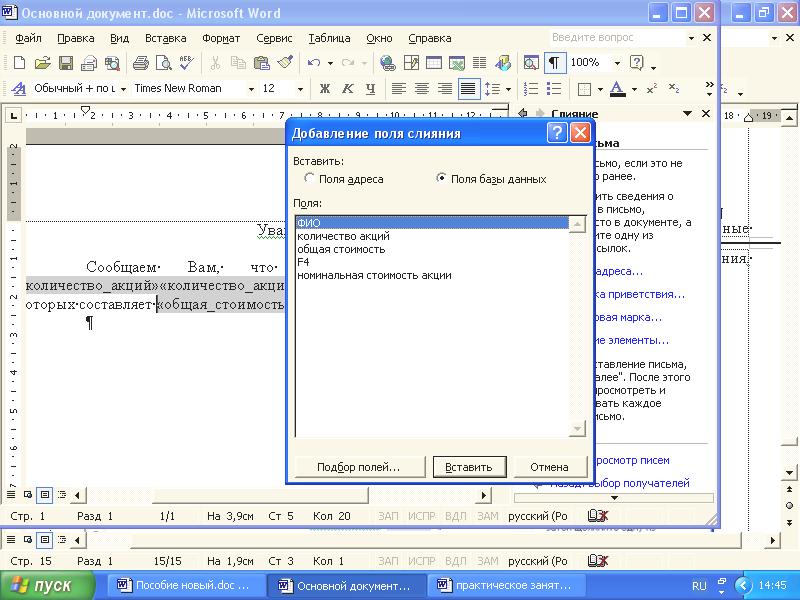Open line spacing dropdown arrow
The width and height of the screenshot is (800, 600).
click(508, 89)
